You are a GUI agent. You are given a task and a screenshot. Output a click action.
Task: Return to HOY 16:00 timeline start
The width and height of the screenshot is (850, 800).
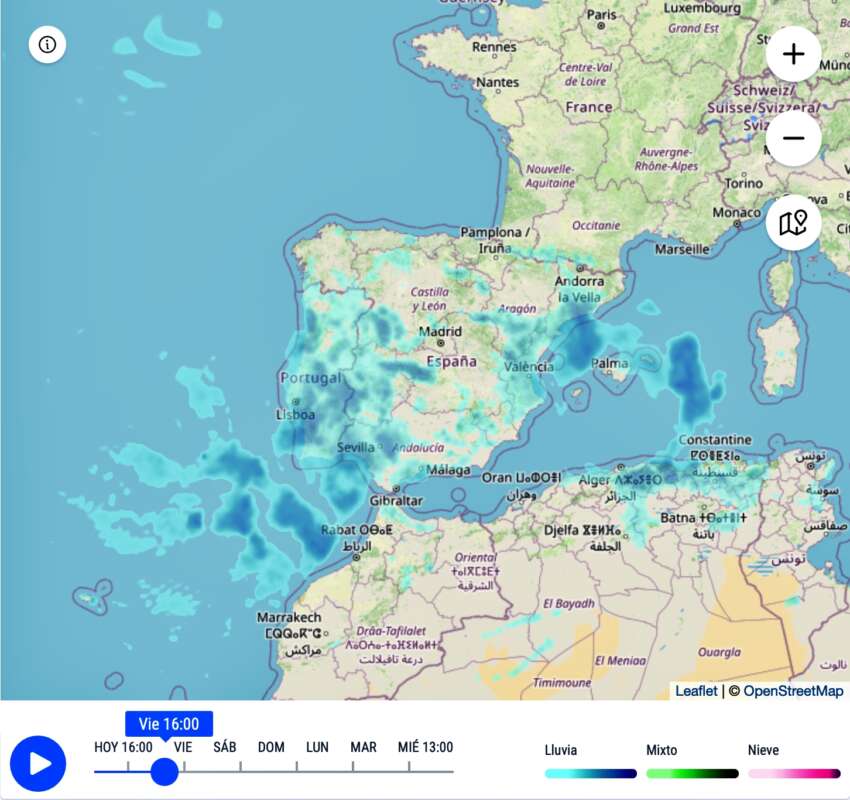pyautogui.click(x=123, y=747)
